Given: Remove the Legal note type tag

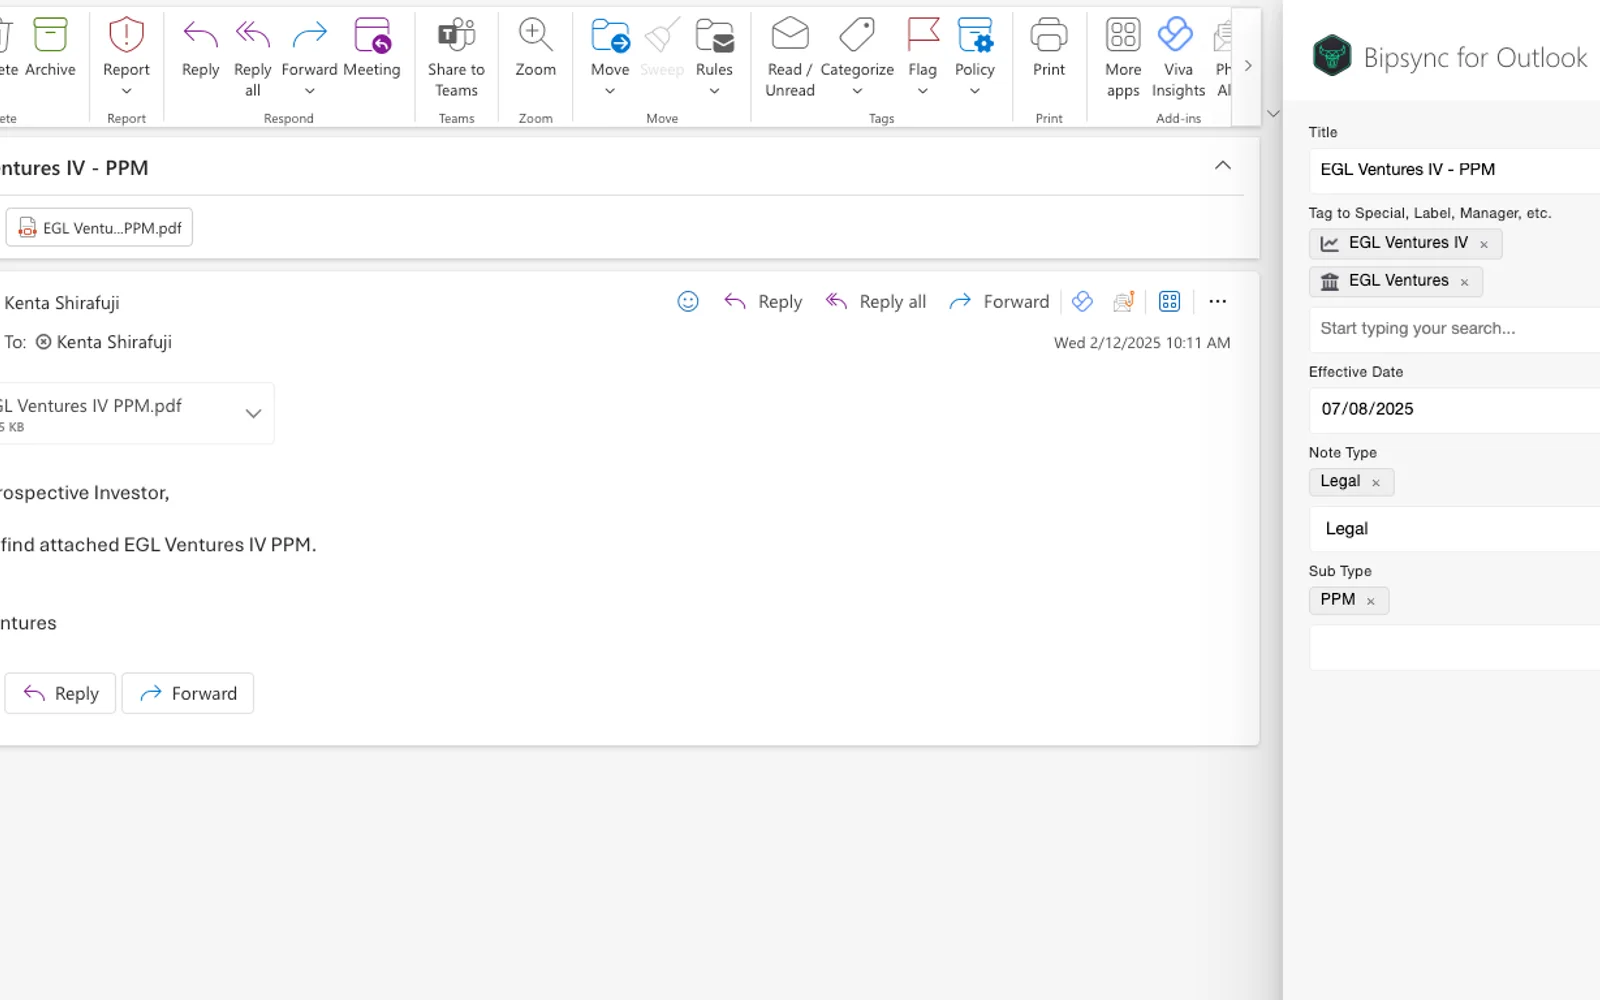Looking at the screenshot, I should tap(1376, 482).
